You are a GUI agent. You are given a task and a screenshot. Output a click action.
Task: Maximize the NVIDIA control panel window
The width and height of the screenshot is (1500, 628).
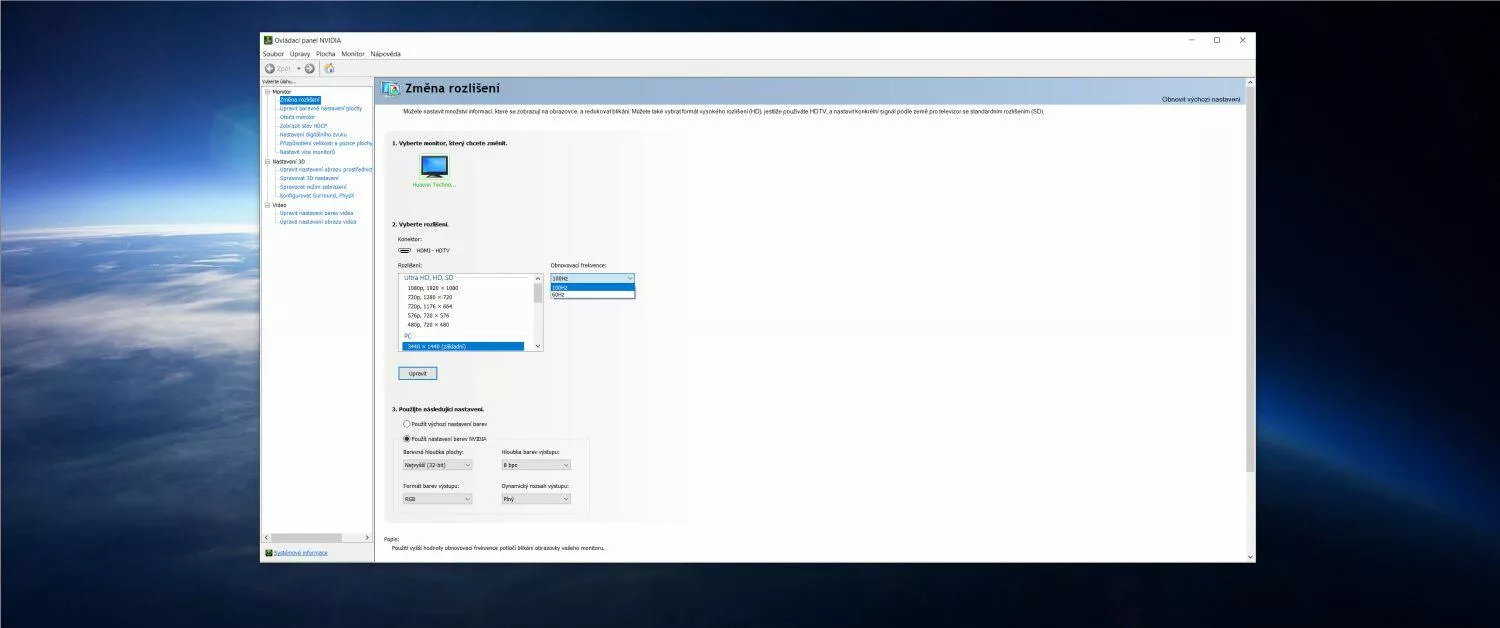click(1217, 40)
